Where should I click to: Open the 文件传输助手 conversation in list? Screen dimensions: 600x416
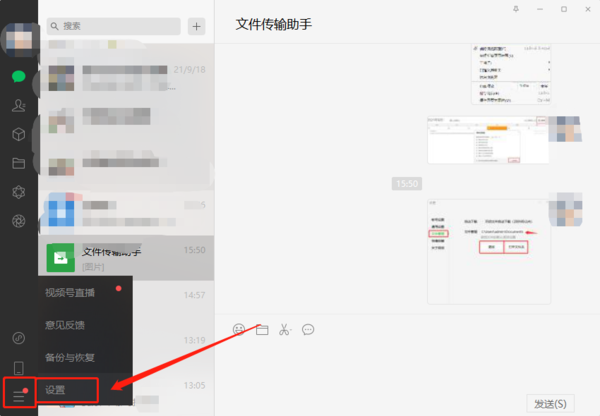click(126, 258)
